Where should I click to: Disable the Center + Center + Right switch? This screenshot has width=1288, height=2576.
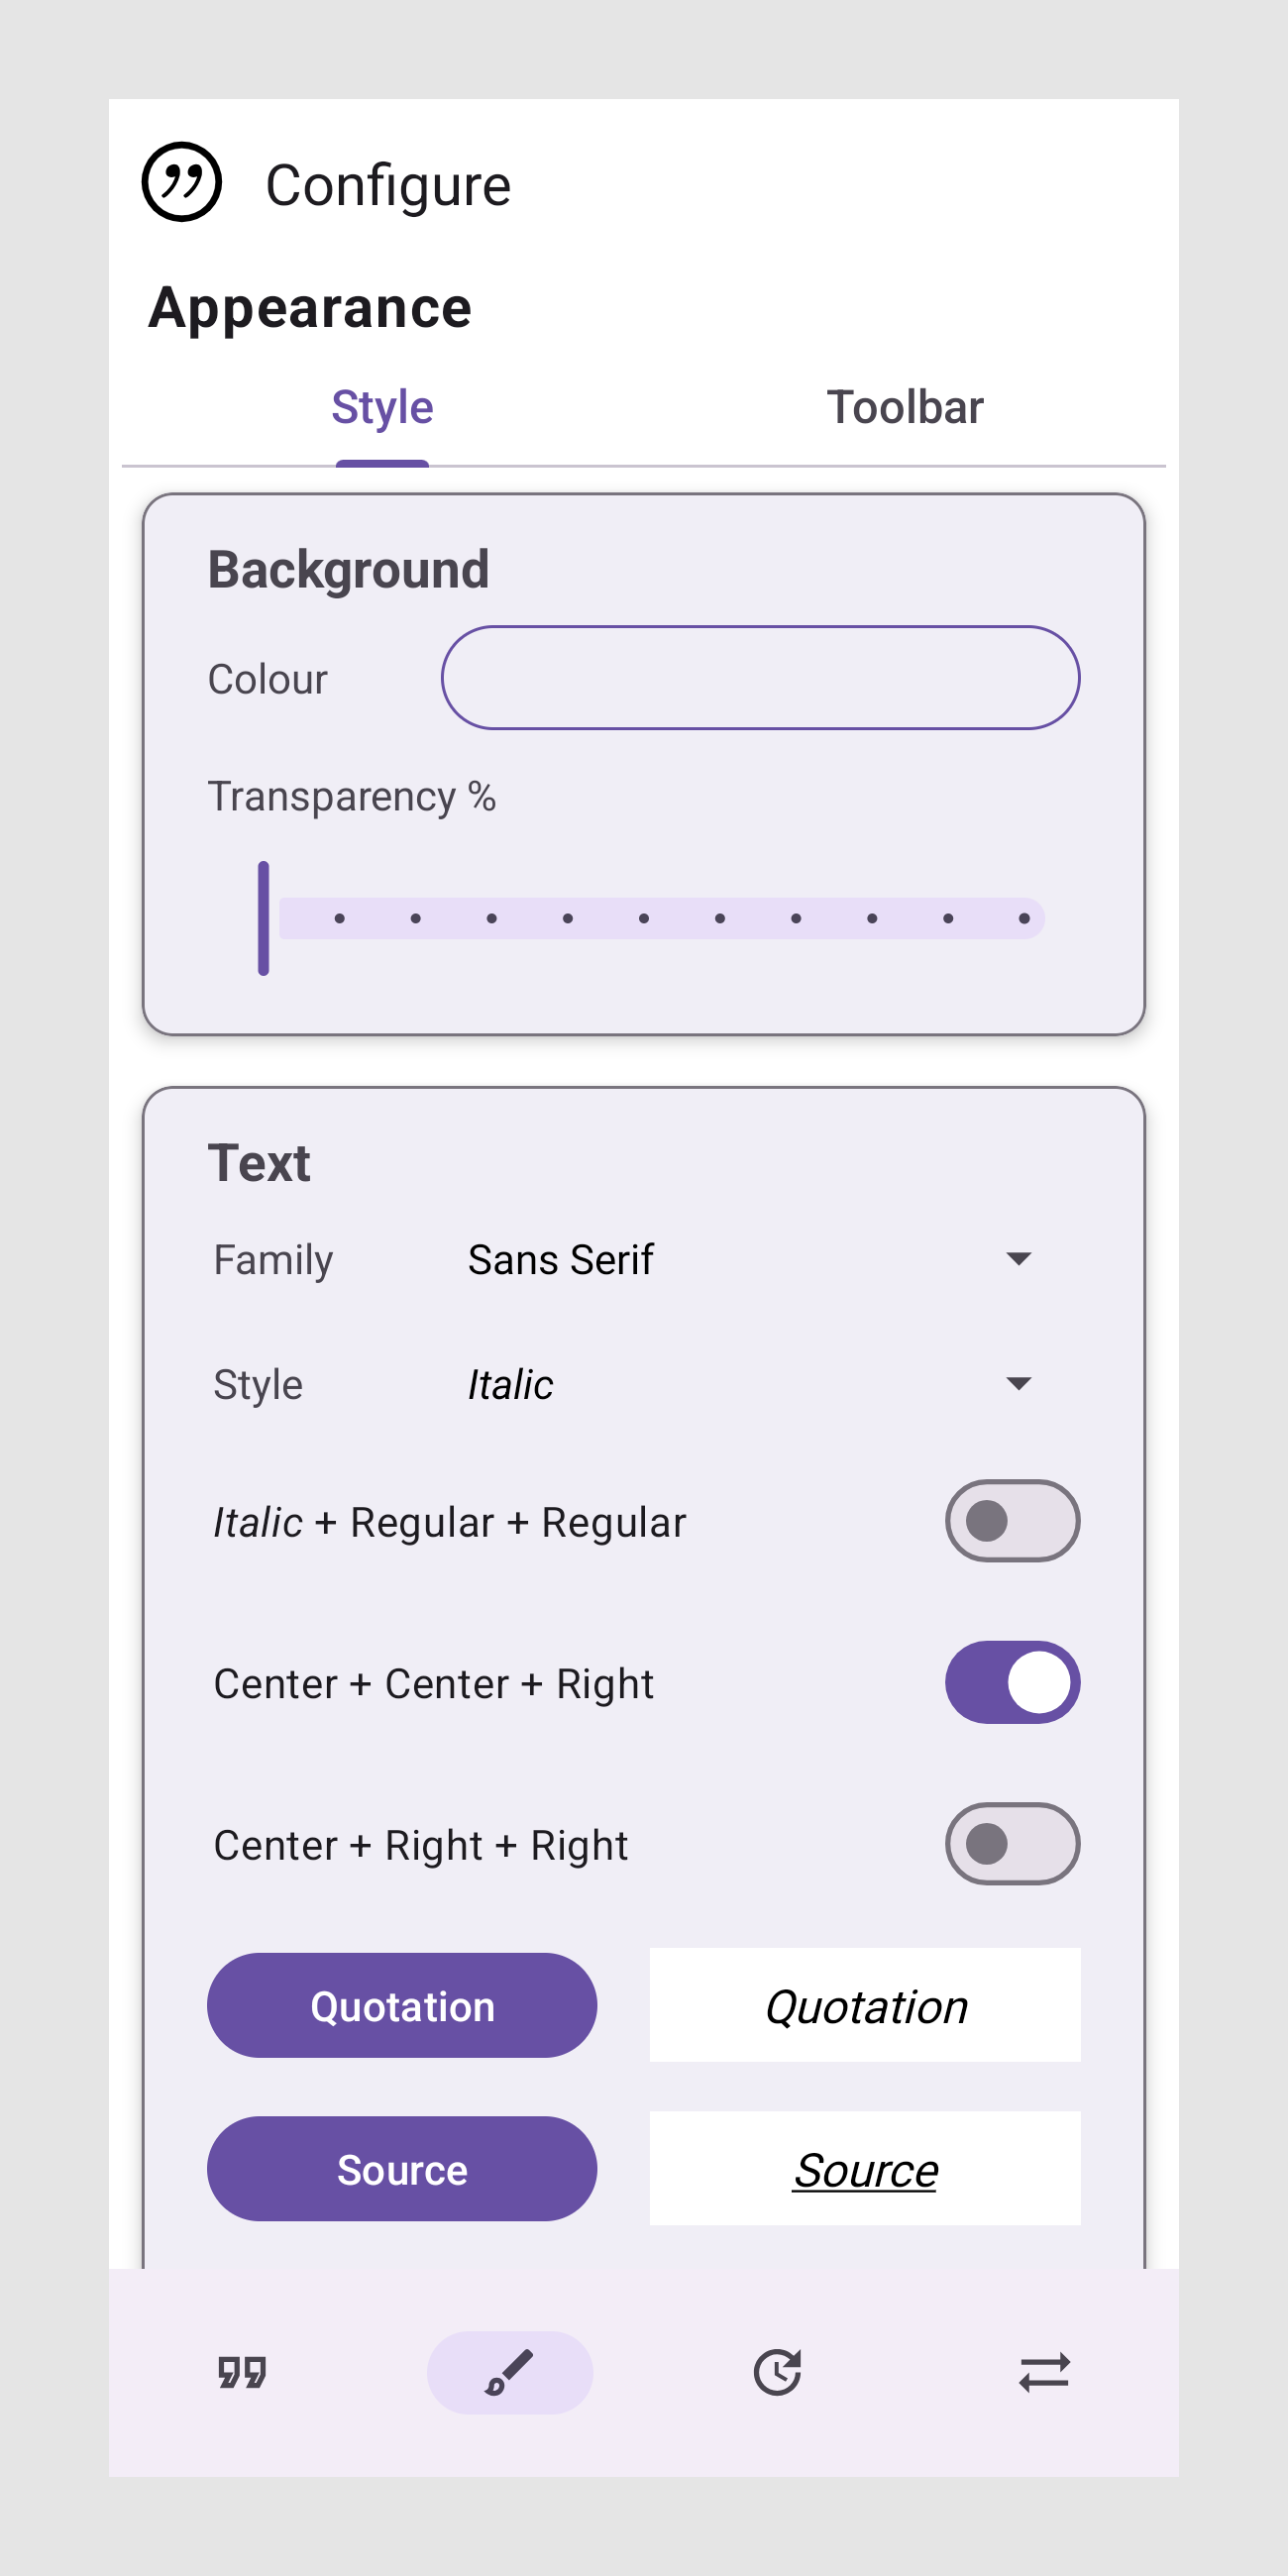tap(1012, 1683)
